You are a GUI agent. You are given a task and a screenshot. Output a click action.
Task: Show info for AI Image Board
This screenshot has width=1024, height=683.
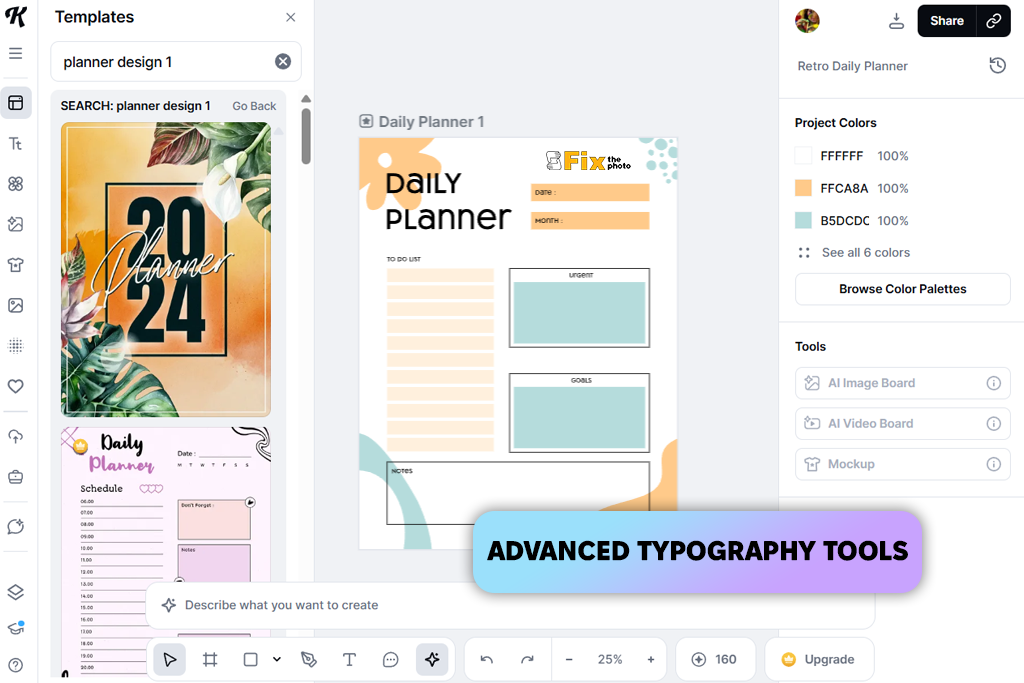pos(993,383)
